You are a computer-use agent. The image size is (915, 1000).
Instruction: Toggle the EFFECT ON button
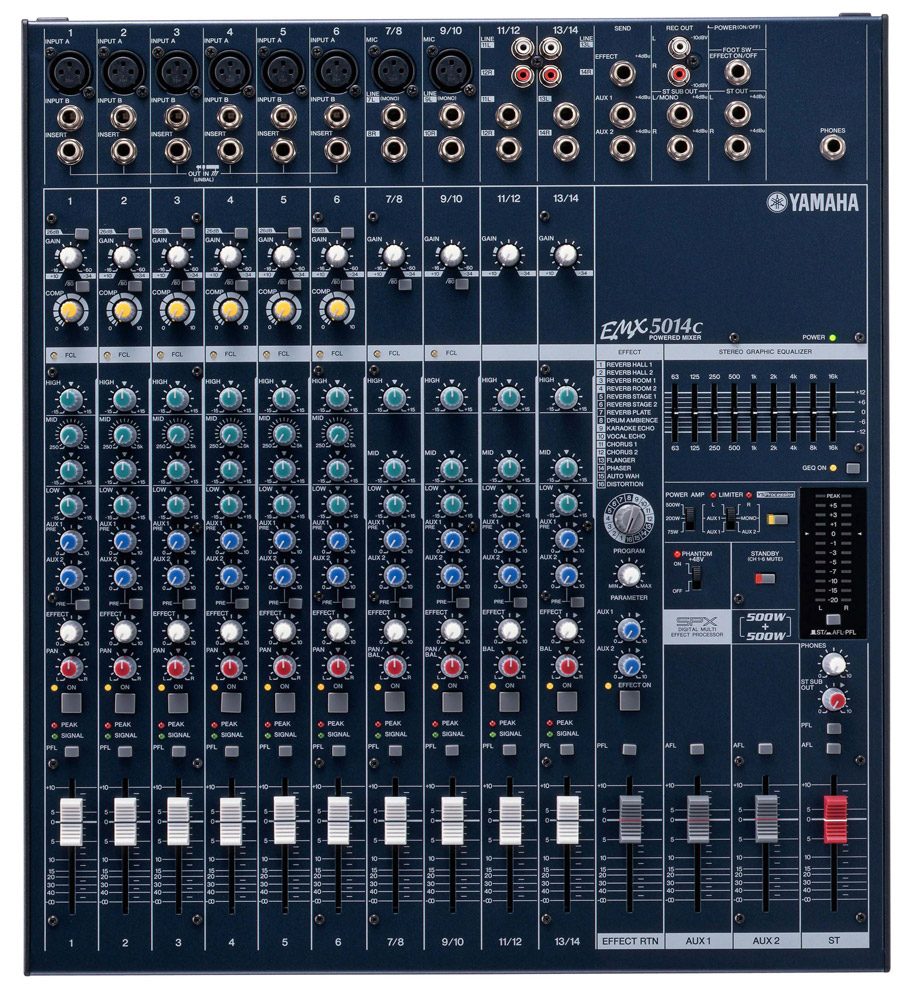point(629,700)
